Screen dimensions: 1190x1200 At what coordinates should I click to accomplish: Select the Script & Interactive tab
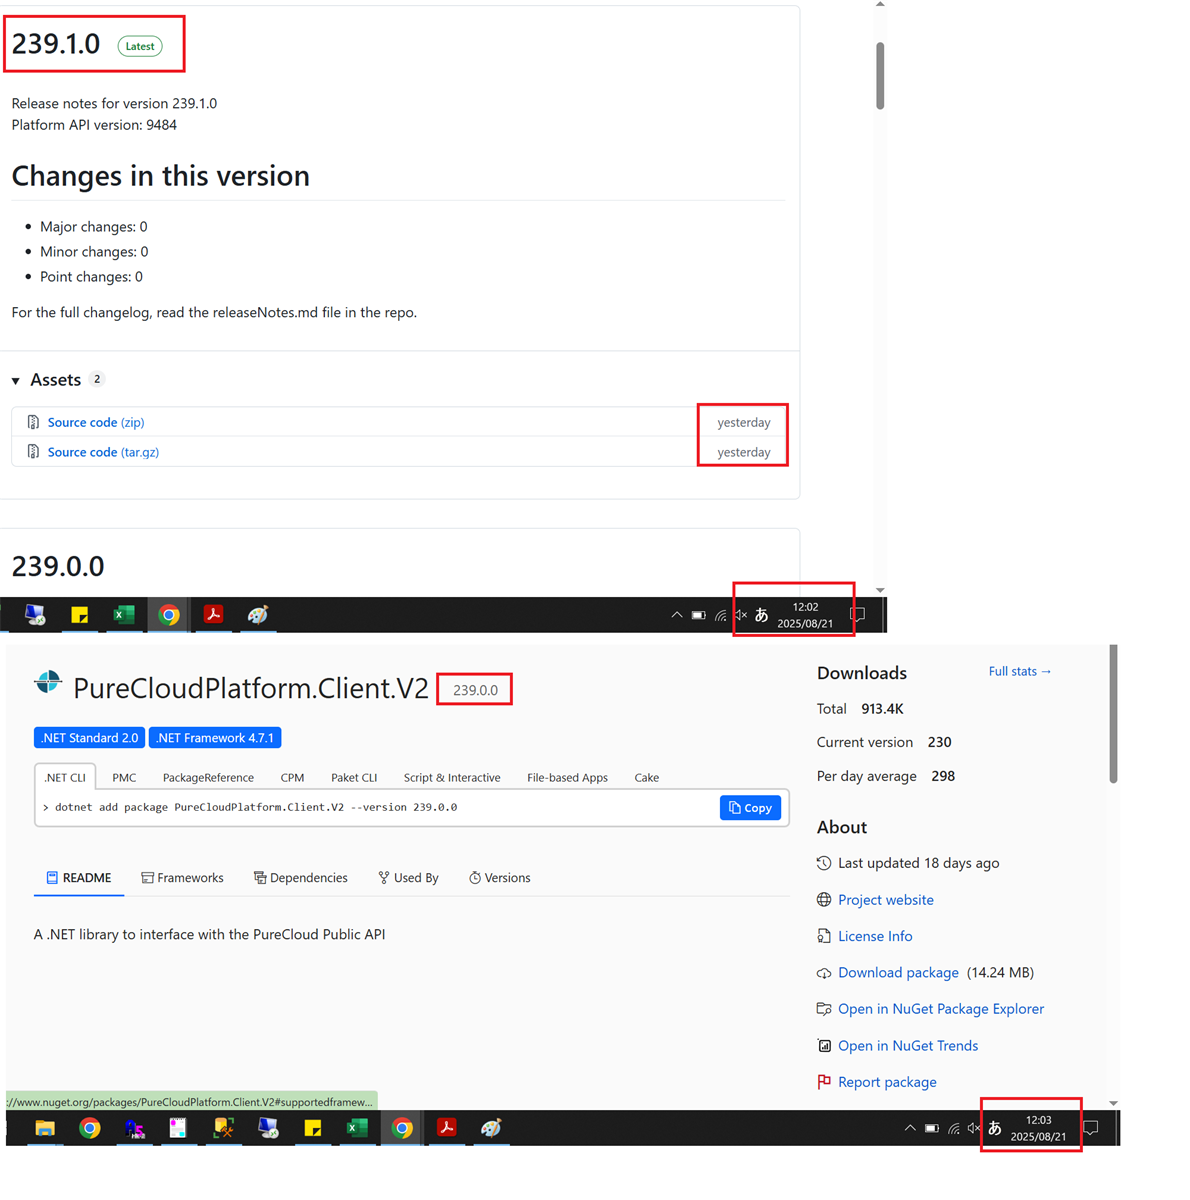coord(452,777)
